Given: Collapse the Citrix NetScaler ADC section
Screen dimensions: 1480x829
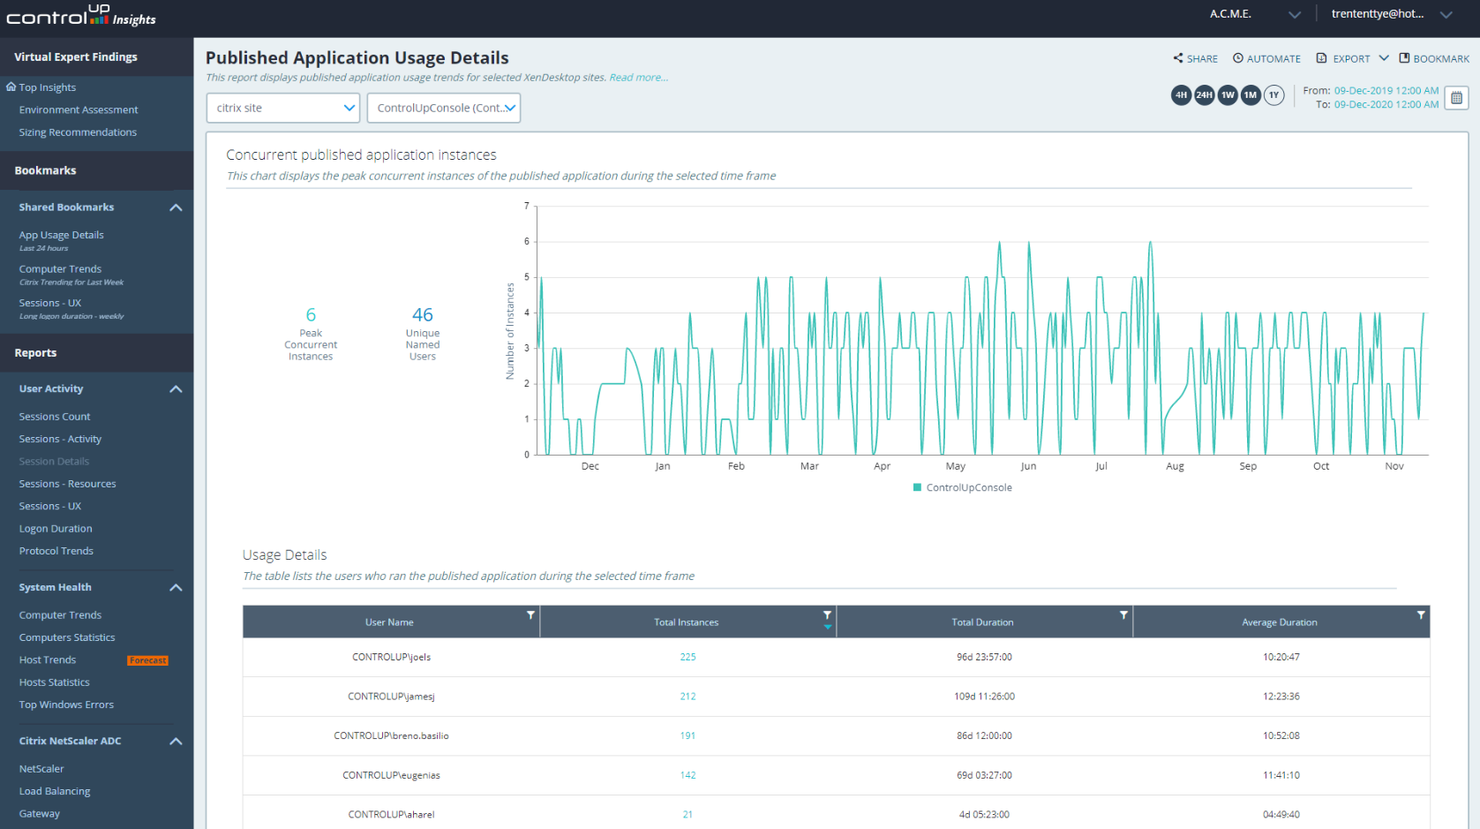Looking at the screenshot, I should tap(176, 741).
